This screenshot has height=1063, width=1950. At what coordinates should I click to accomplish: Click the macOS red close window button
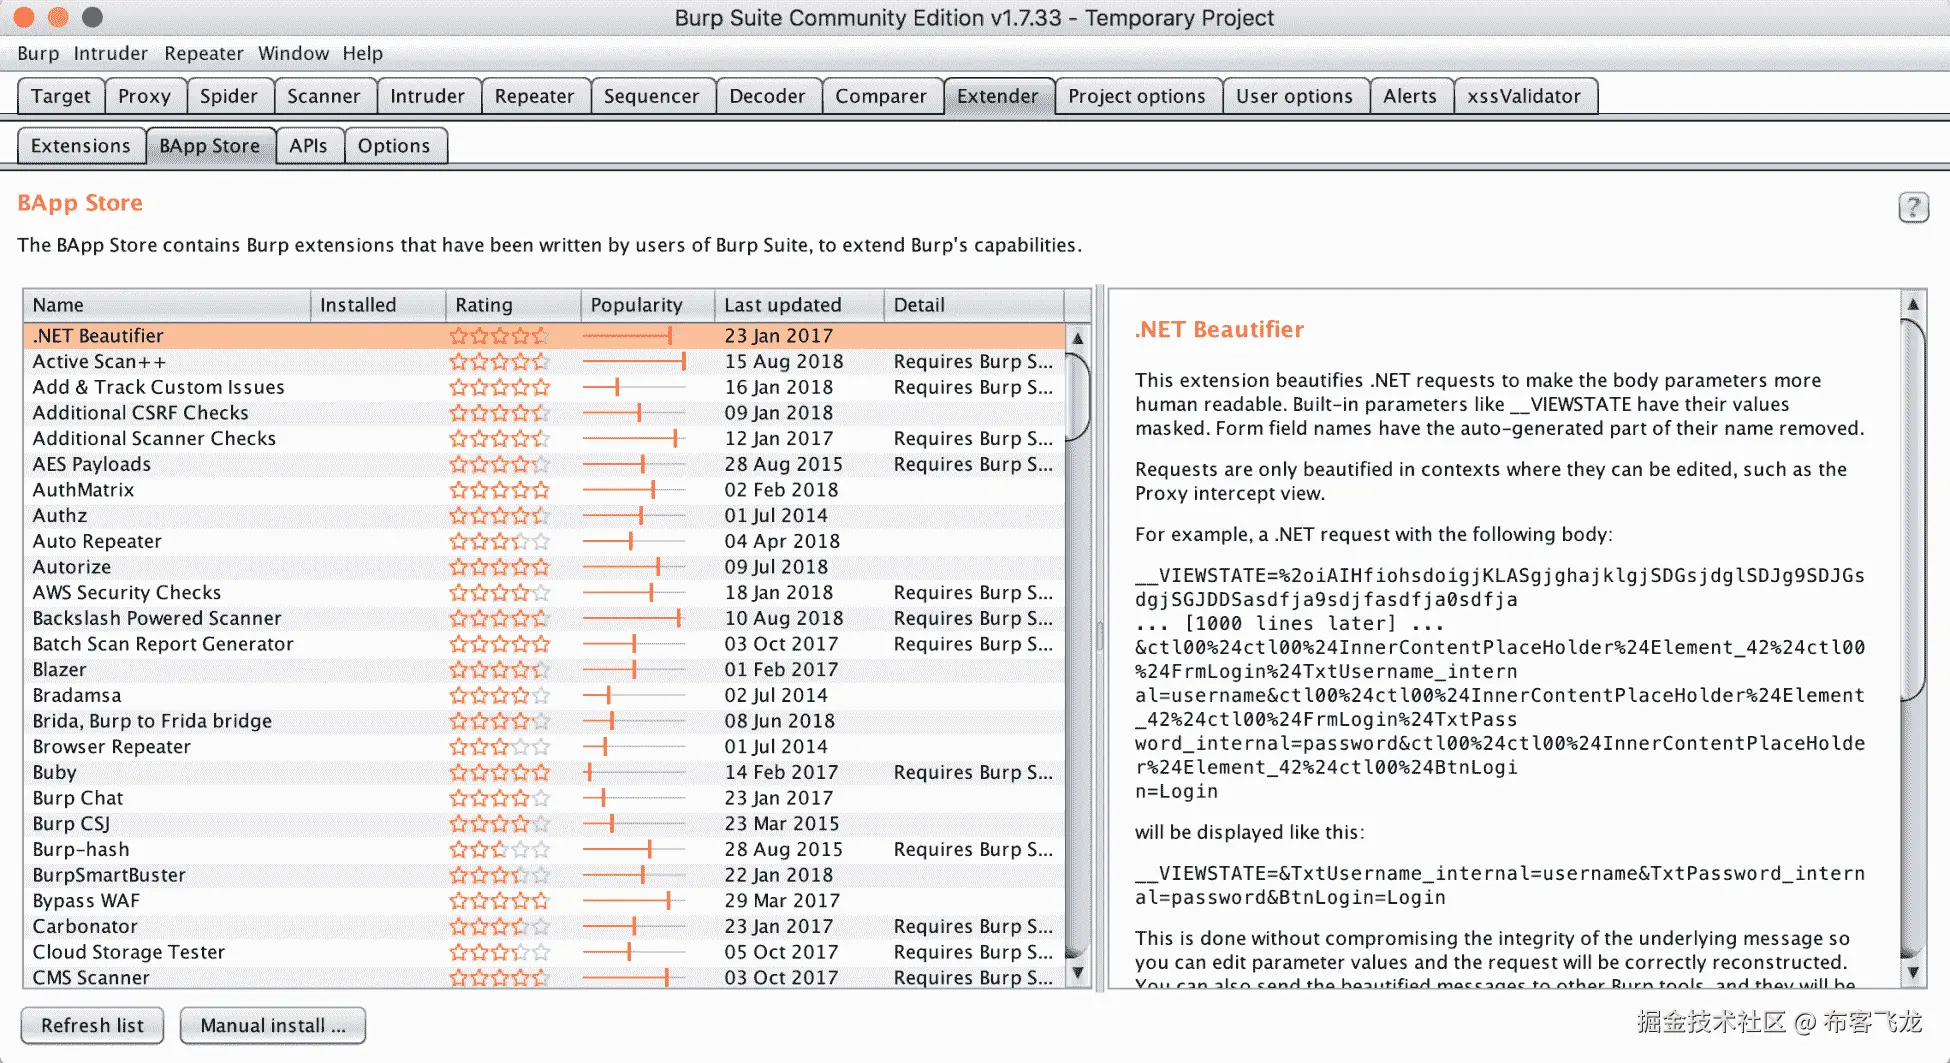pyautogui.click(x=24, y=17)
